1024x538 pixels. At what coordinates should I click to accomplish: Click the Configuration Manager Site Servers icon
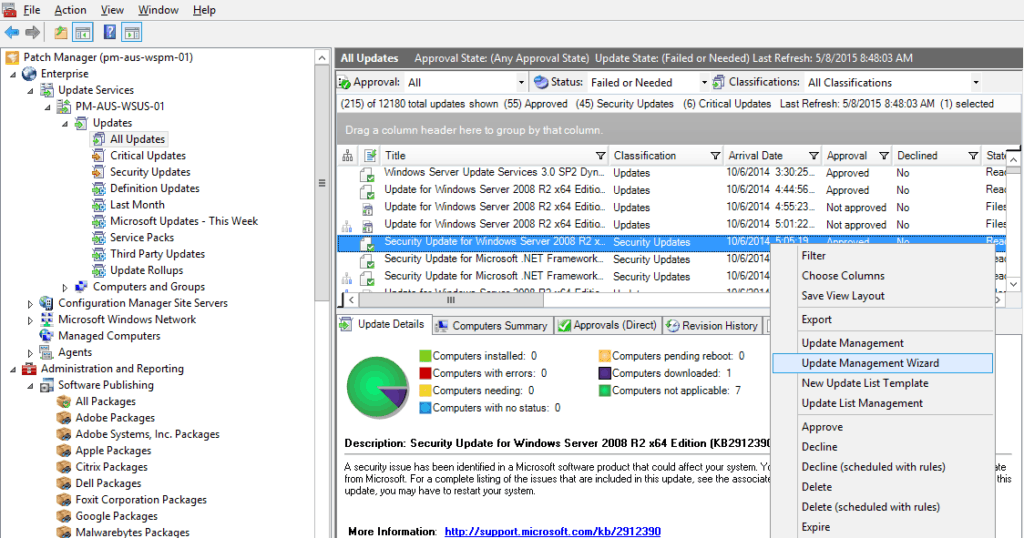tap(46, 303)
